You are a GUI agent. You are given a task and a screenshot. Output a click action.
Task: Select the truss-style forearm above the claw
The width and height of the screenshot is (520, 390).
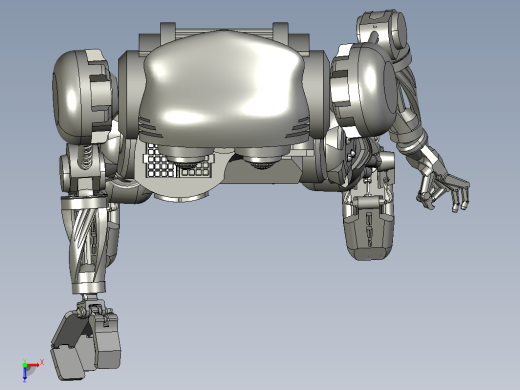[86, 245]
